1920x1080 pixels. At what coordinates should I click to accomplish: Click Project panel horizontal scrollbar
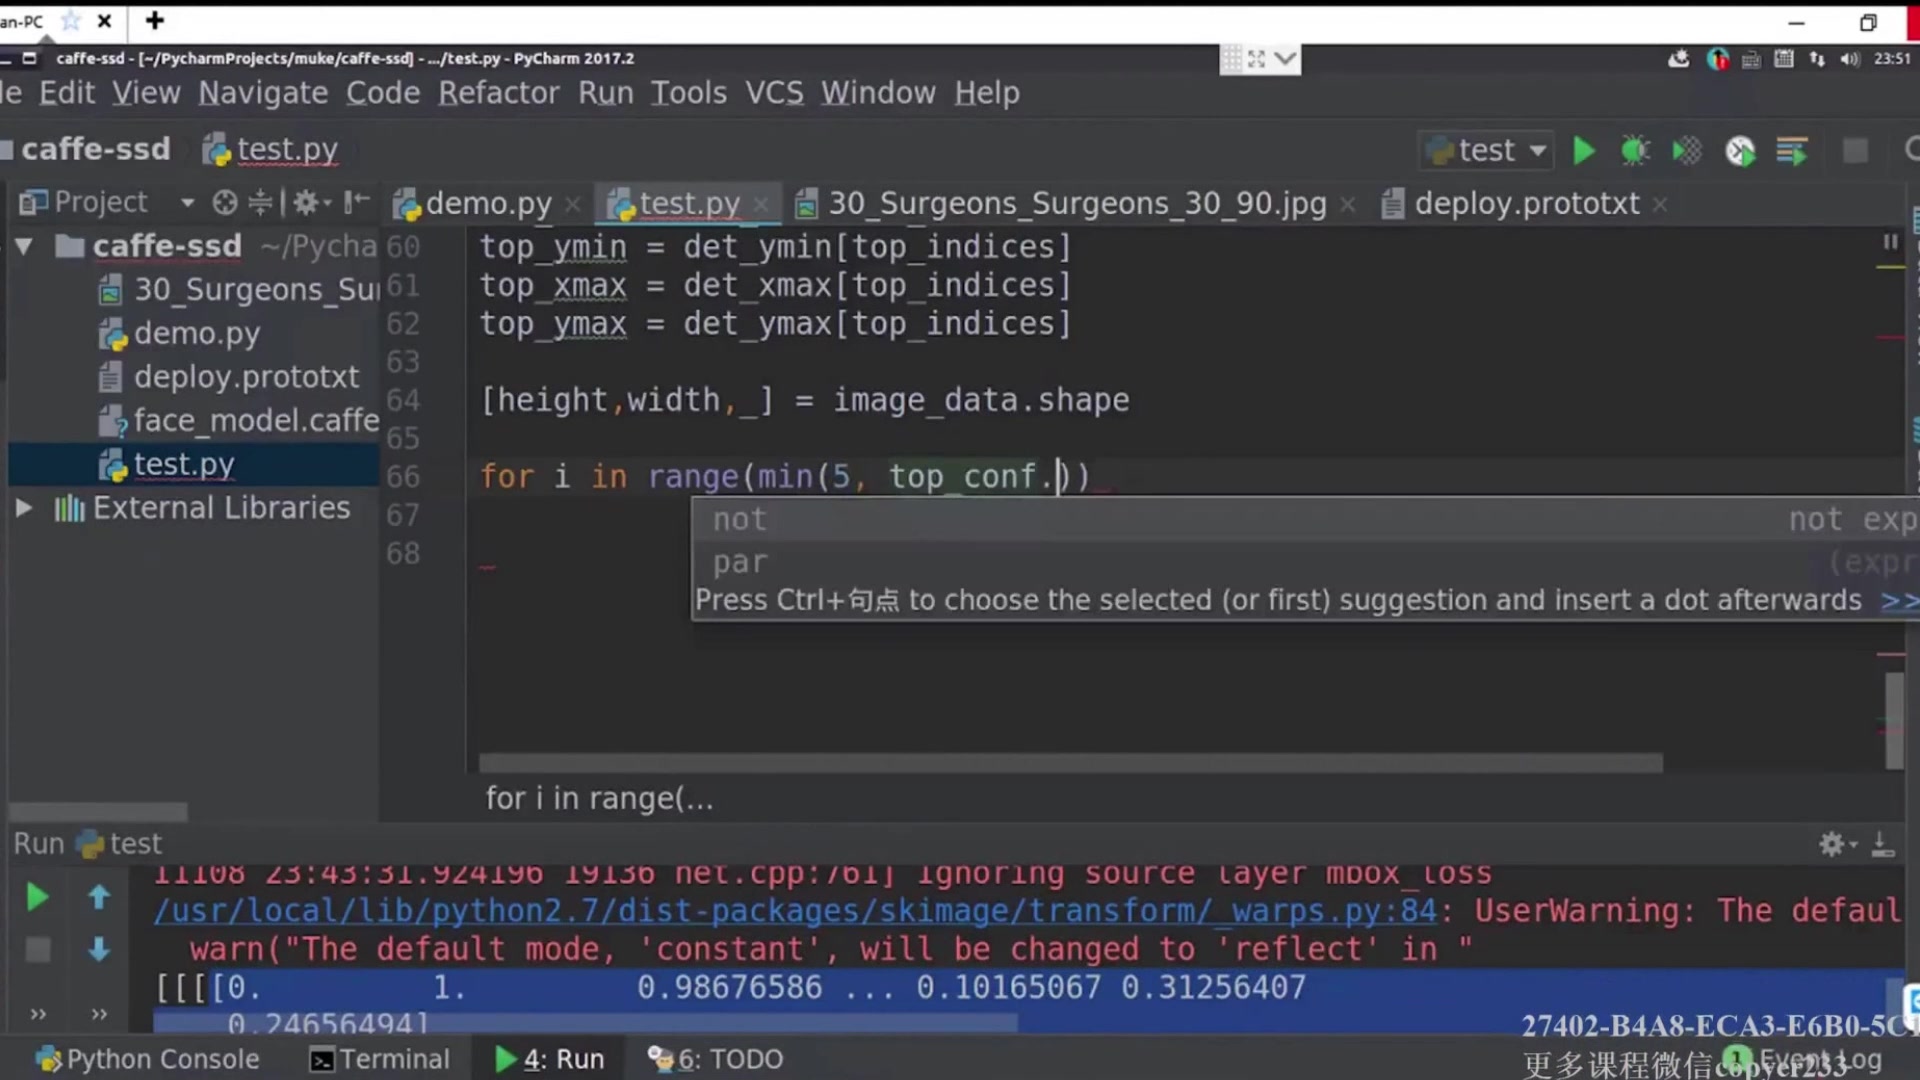[98, 811]
